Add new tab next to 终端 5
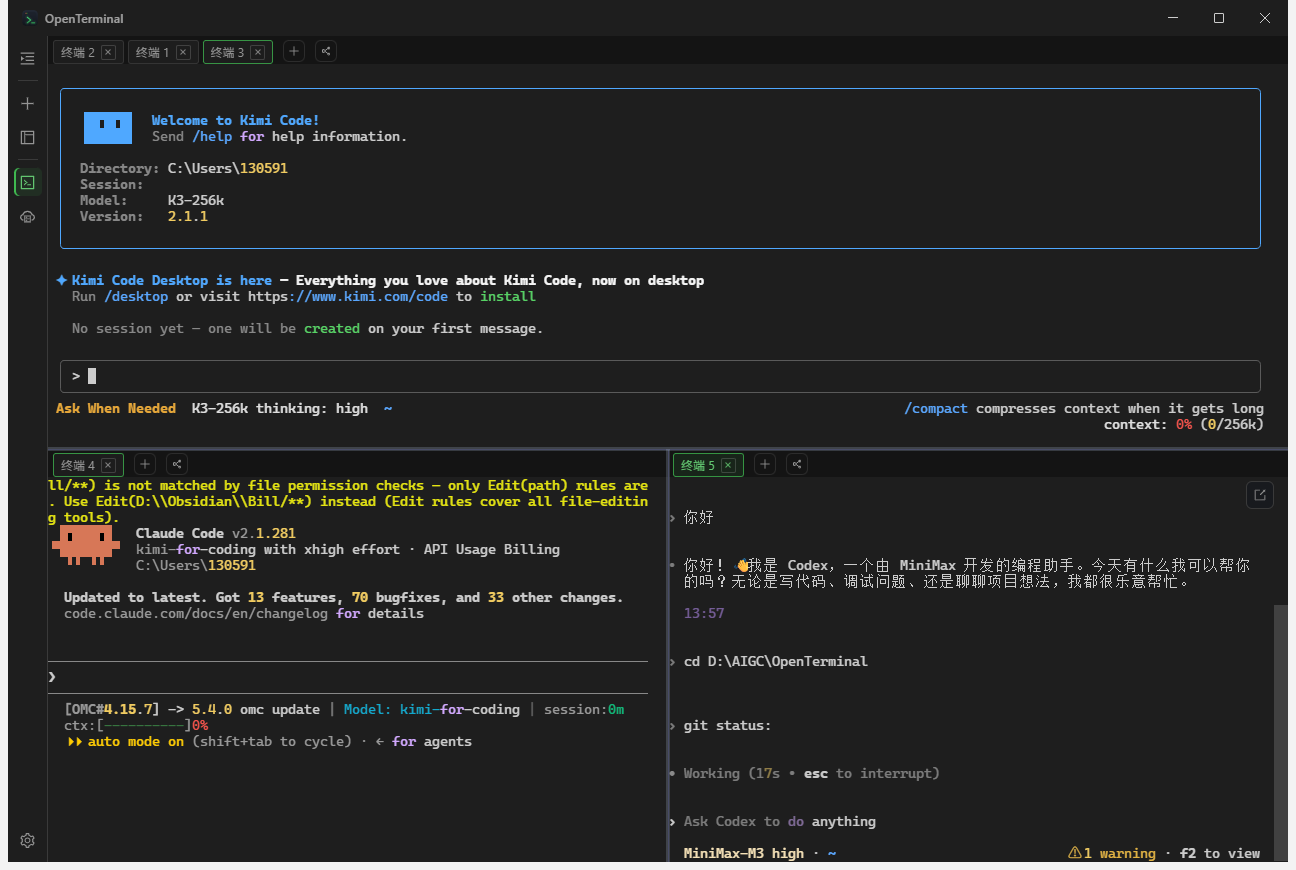 pyautogui.click(x=765, y=464)
